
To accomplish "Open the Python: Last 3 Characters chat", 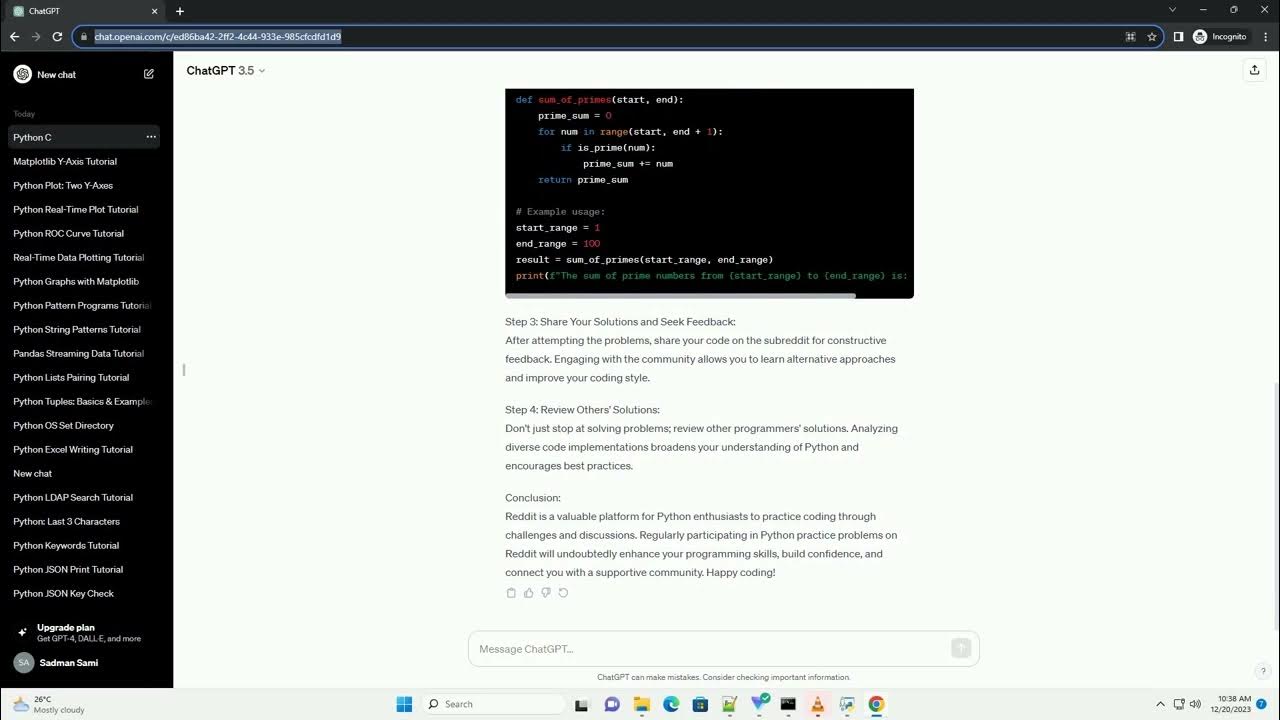I will coord(84,521).
